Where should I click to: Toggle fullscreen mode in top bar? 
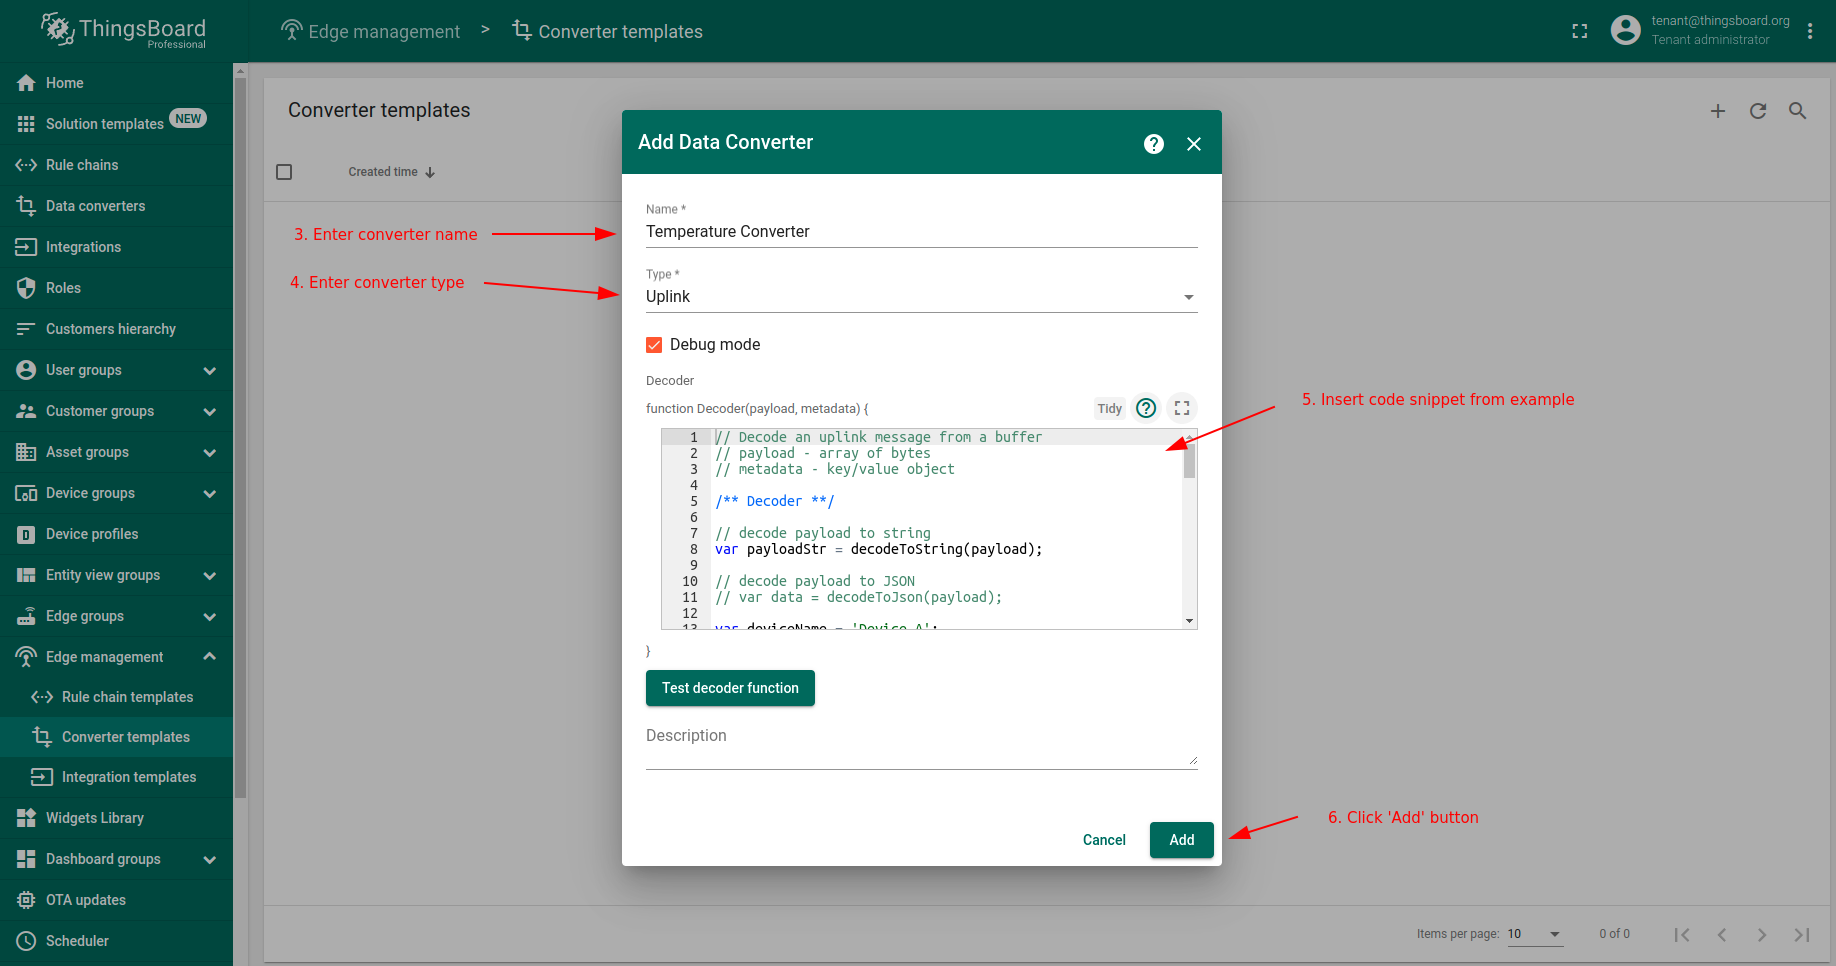(x=1579, y=31)
